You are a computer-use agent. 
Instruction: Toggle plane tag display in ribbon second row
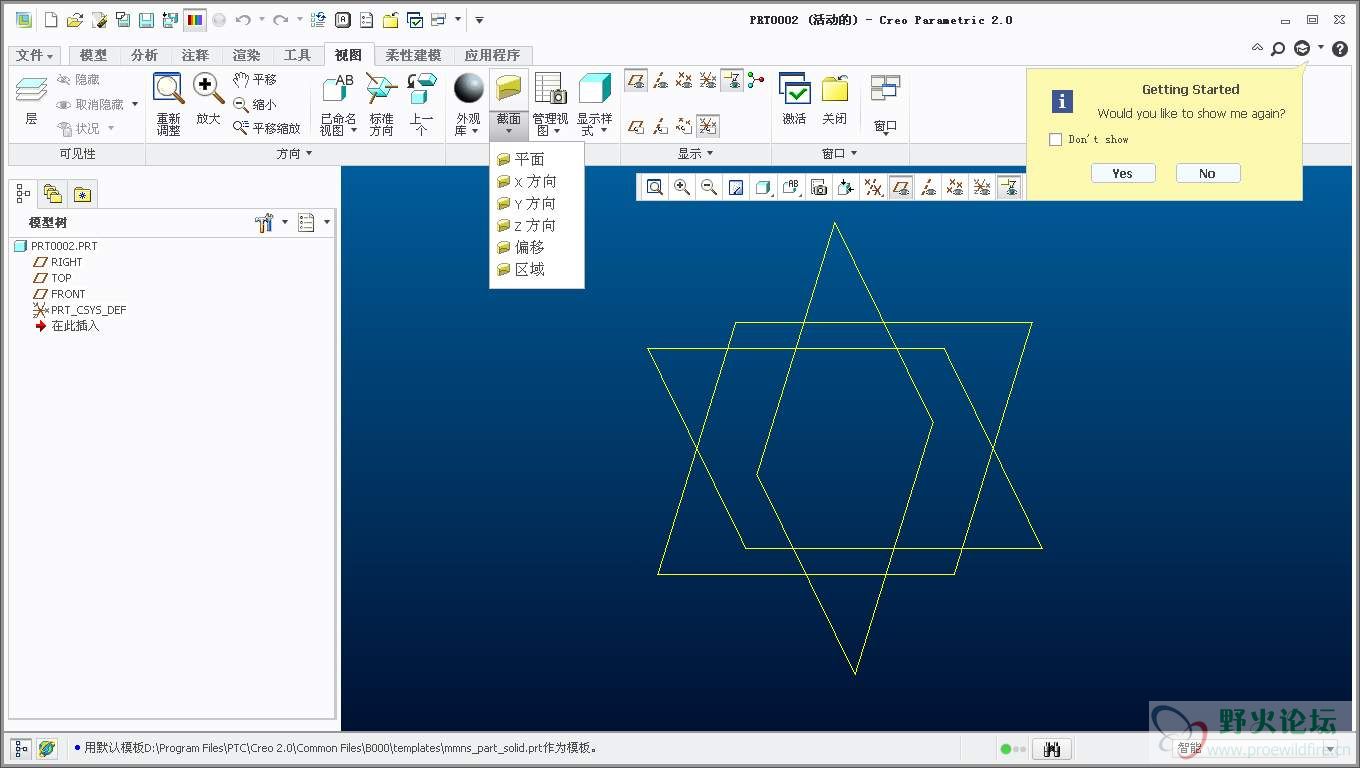click(635, 126)
